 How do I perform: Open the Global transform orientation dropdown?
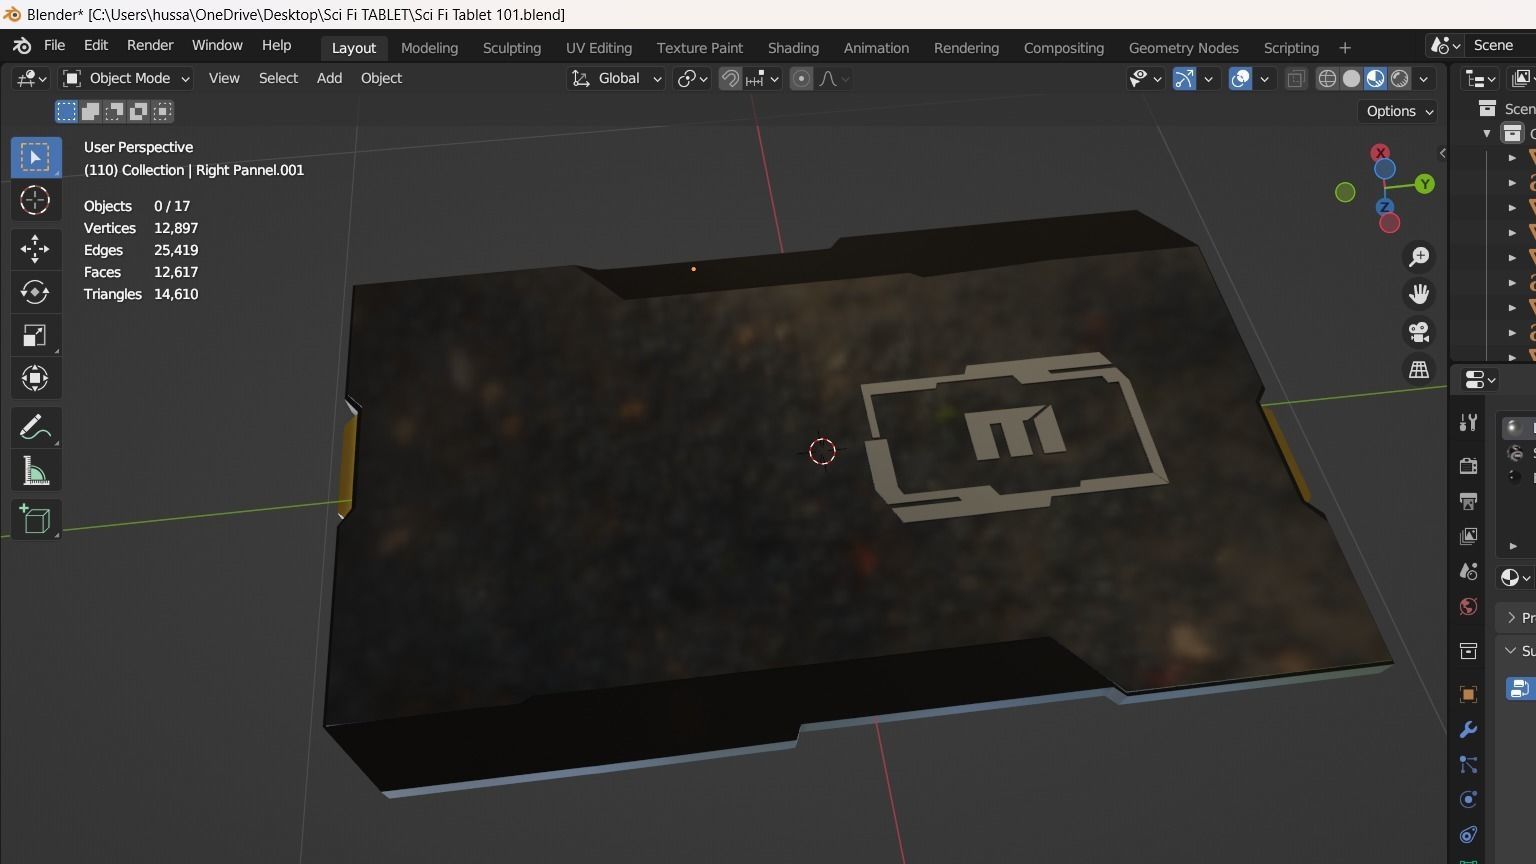tap(616, 78)
